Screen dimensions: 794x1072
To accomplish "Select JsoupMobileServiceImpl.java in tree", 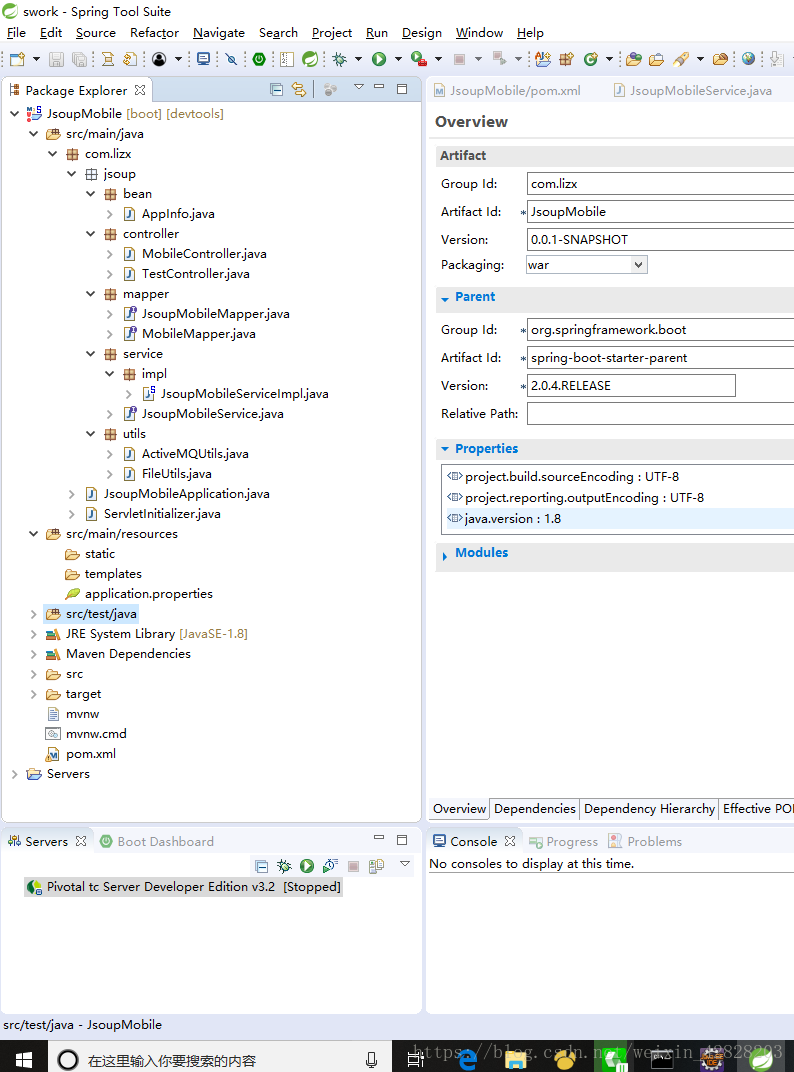I will coord(244,394).
